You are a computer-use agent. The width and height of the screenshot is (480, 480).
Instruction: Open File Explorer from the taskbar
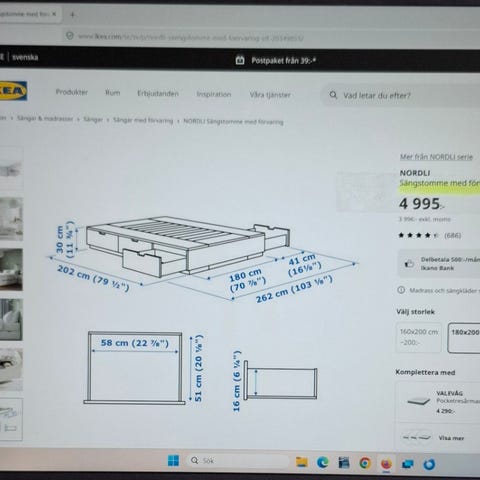(302, 462)
